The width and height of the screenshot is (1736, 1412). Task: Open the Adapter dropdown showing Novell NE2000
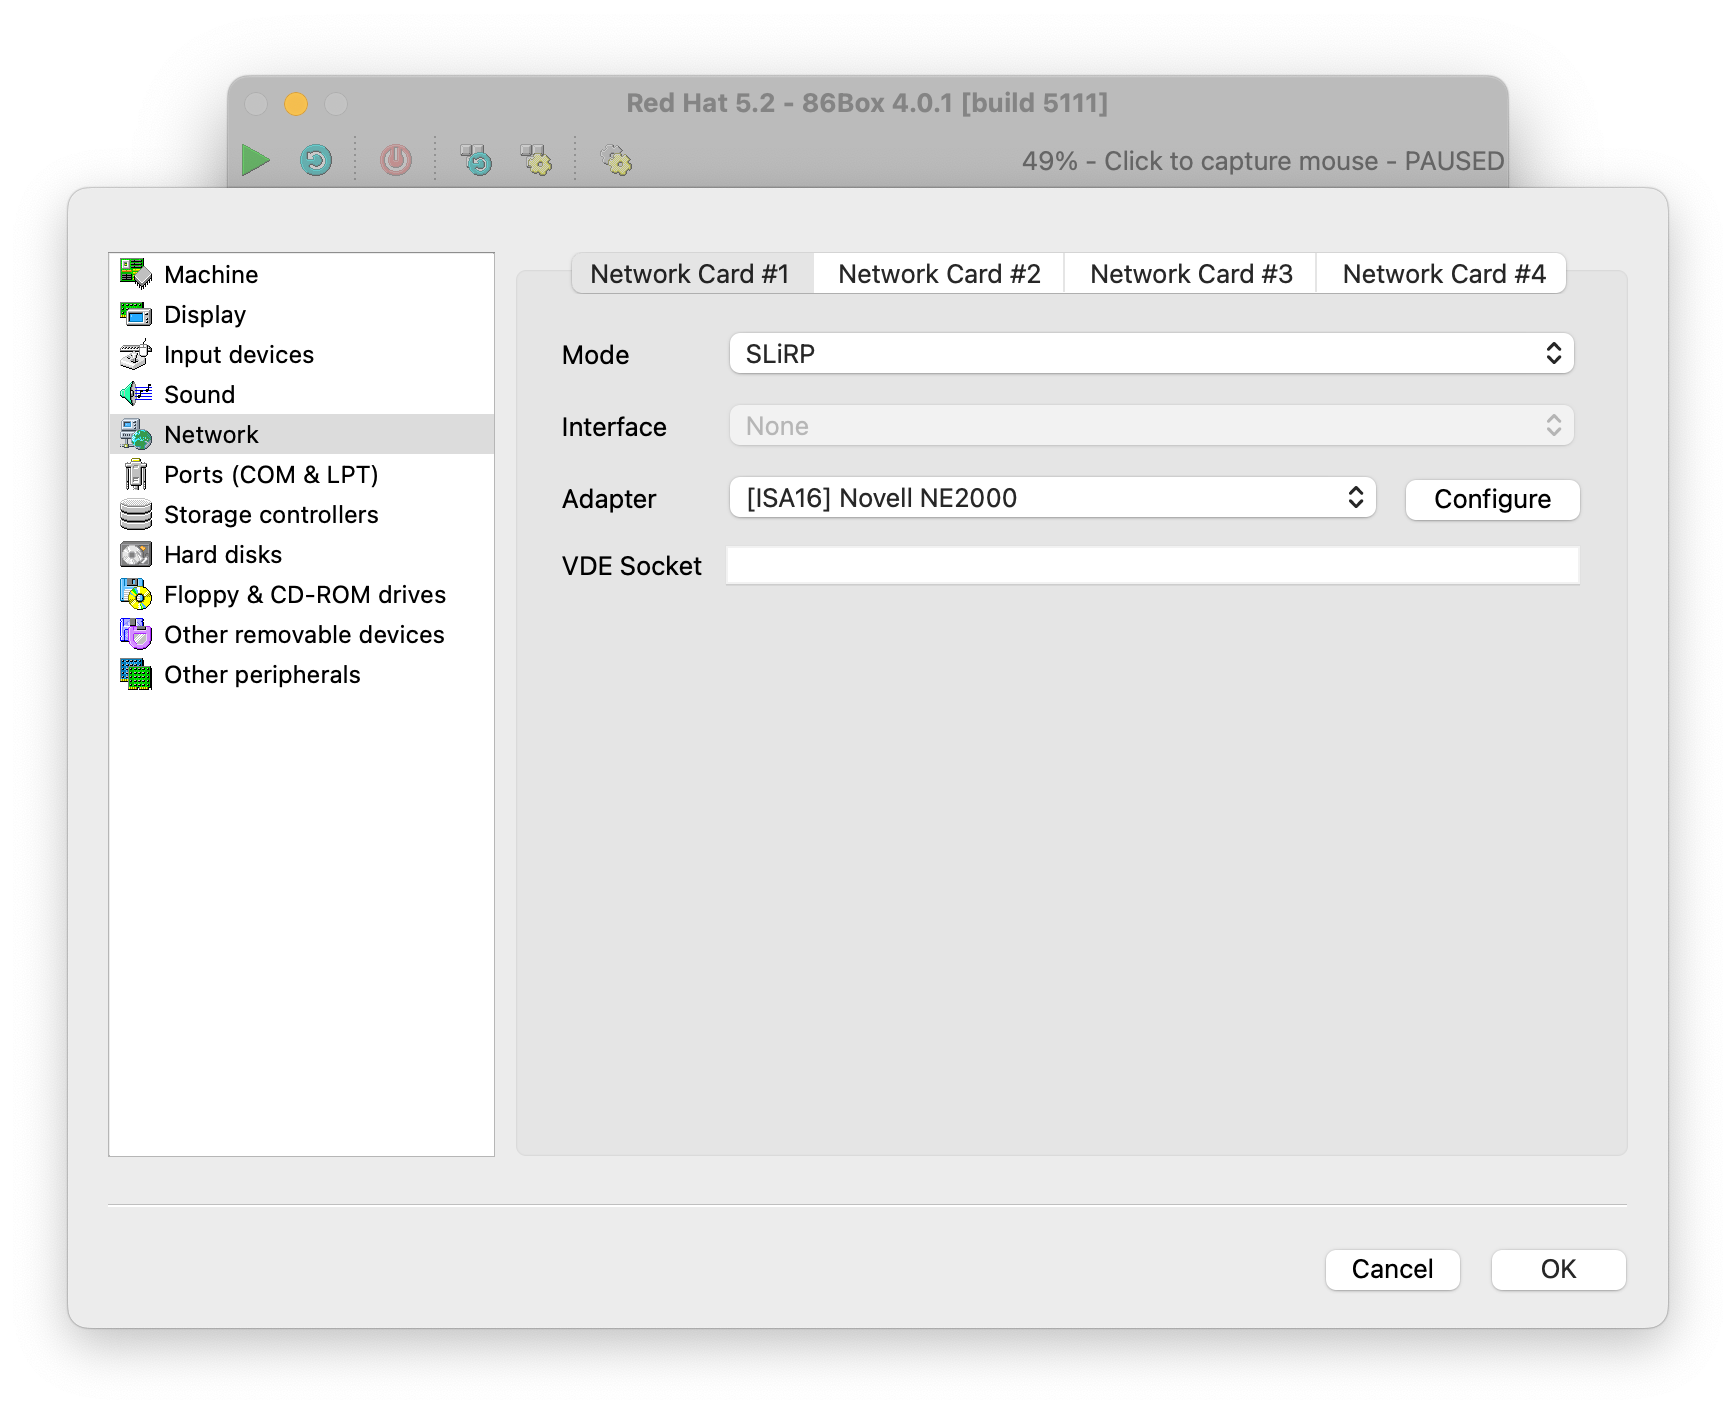(x=1052, y=497)
